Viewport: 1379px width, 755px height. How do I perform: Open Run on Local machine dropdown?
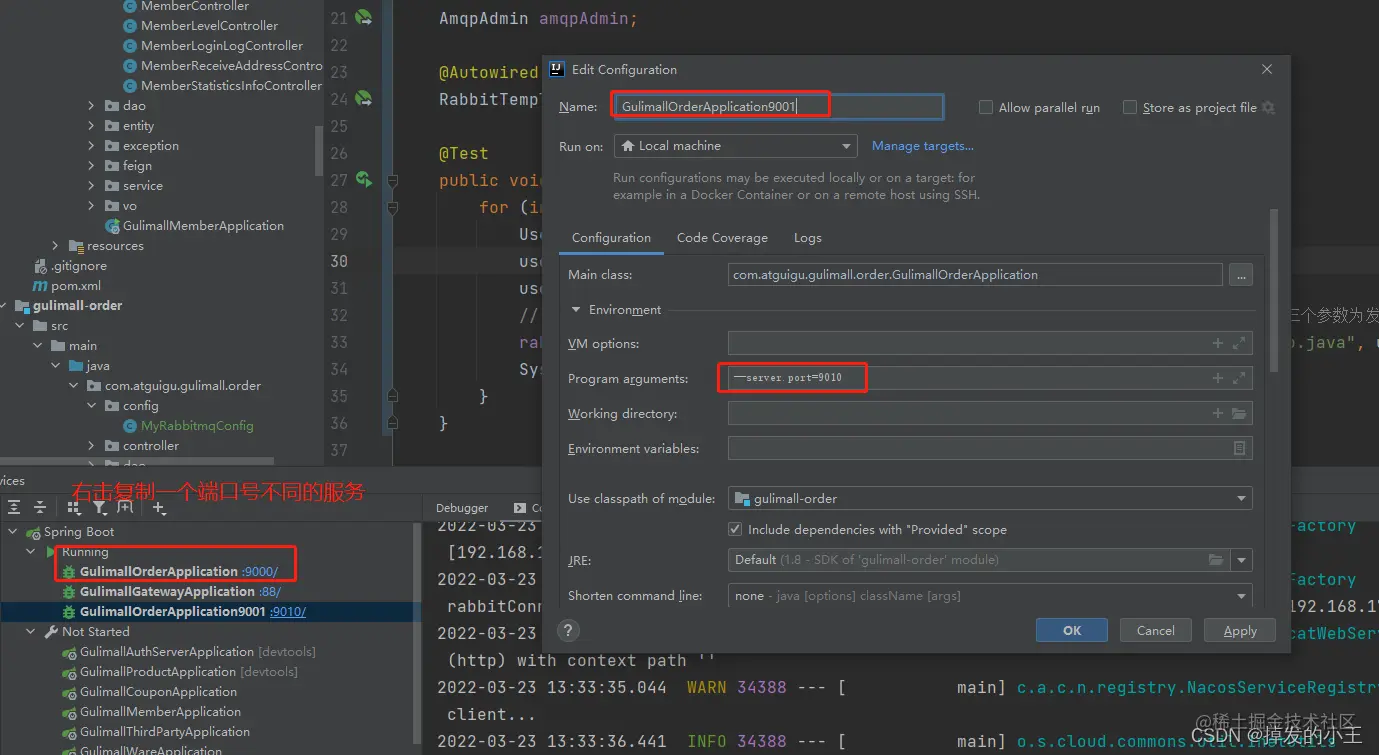[x=735, y=146]
